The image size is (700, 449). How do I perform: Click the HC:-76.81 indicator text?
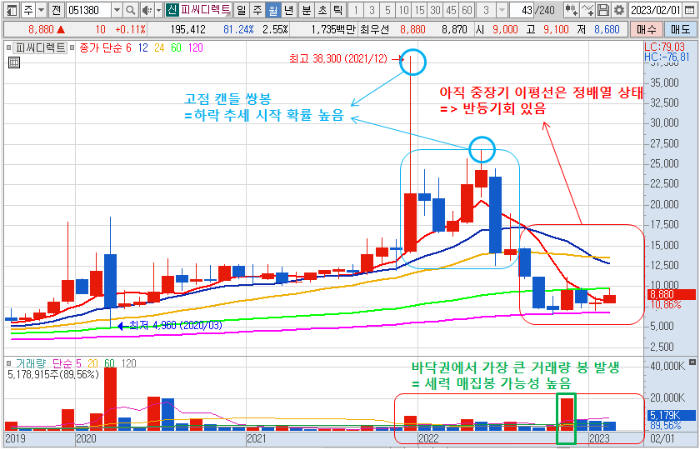tap(667, 57)
